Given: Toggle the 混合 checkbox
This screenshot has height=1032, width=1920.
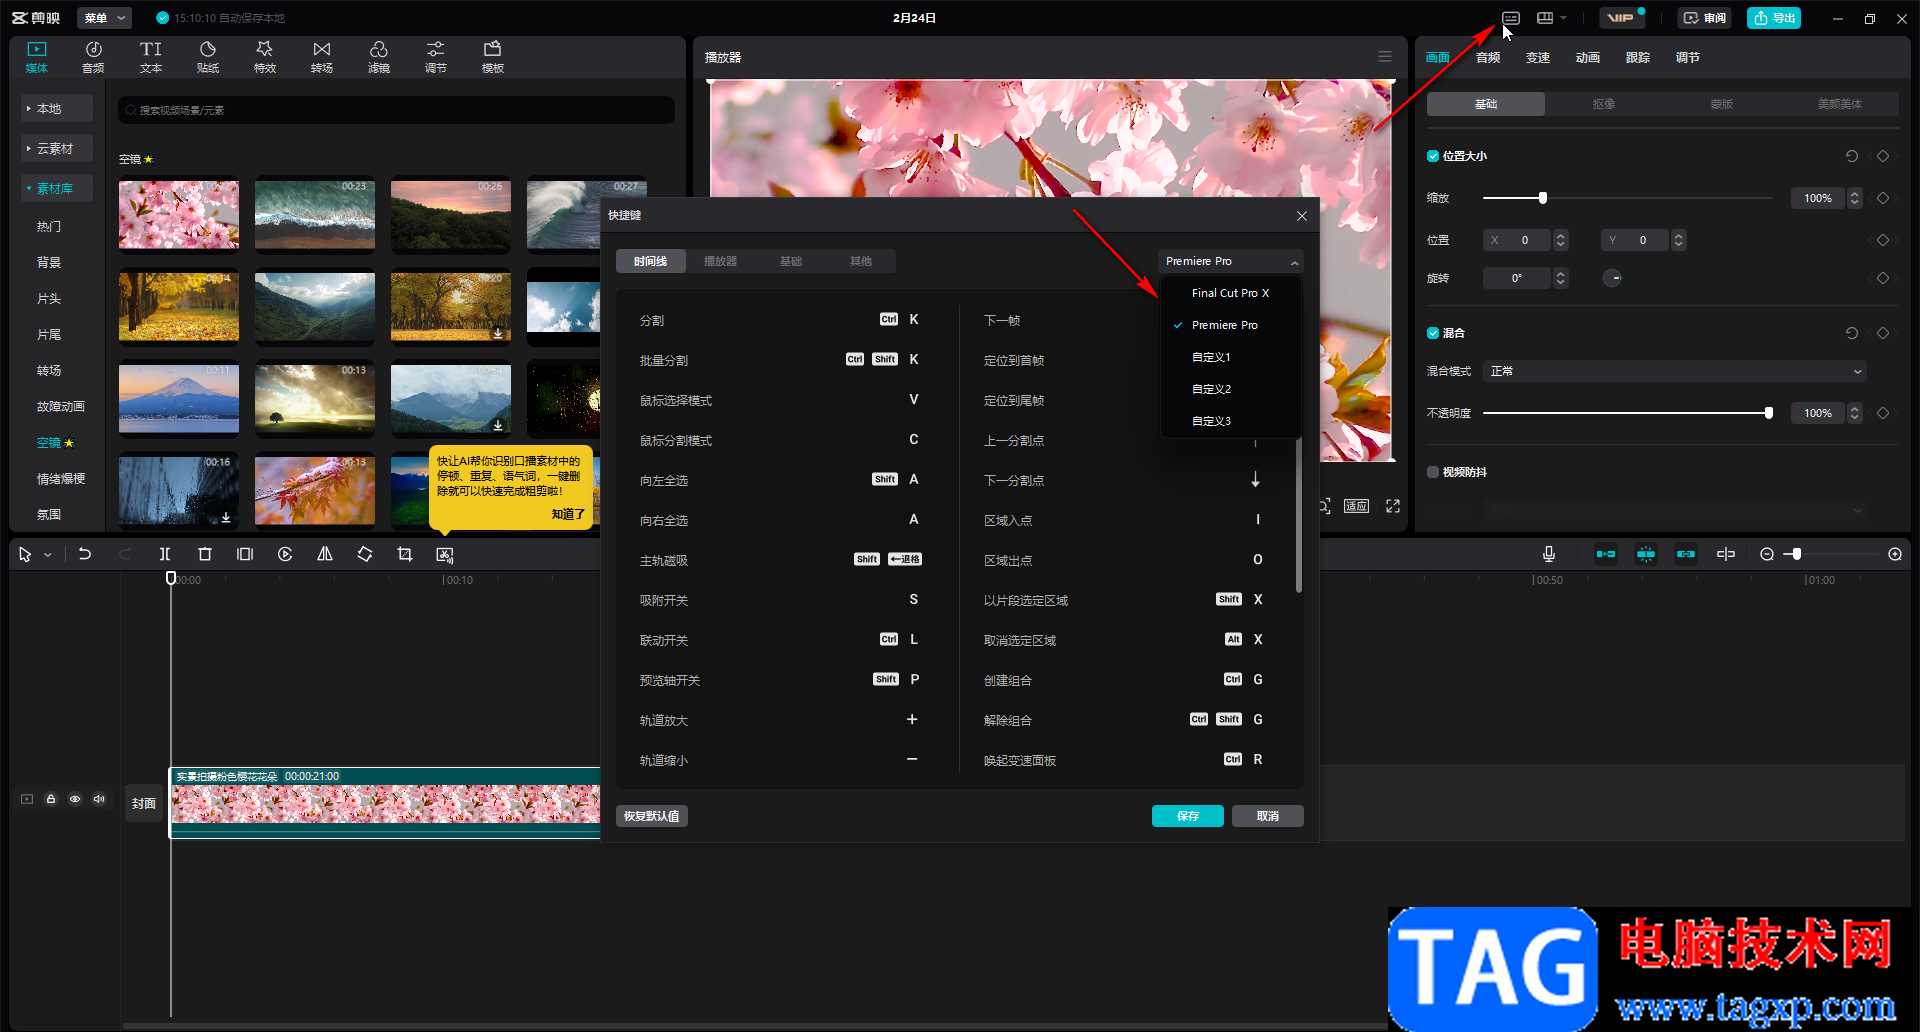Looking at the screenshot, I should click(x=1433, y=333).
